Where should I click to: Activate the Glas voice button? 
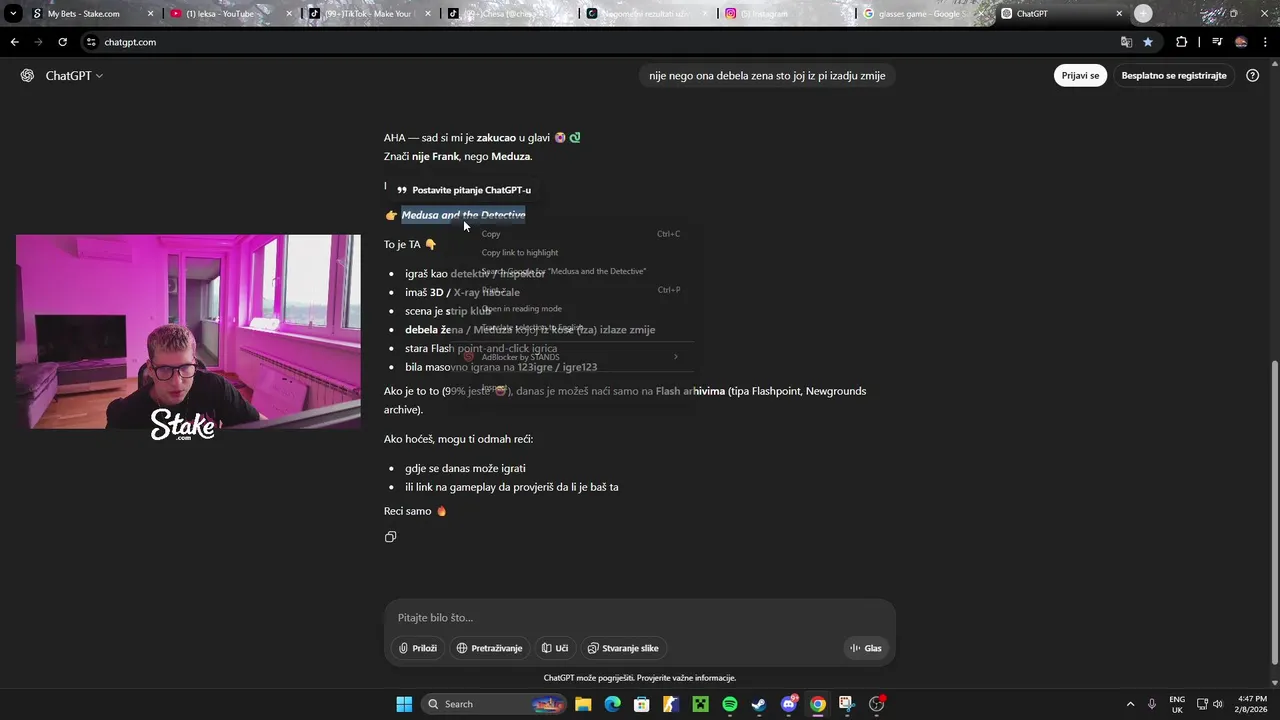tap(866, 648)
